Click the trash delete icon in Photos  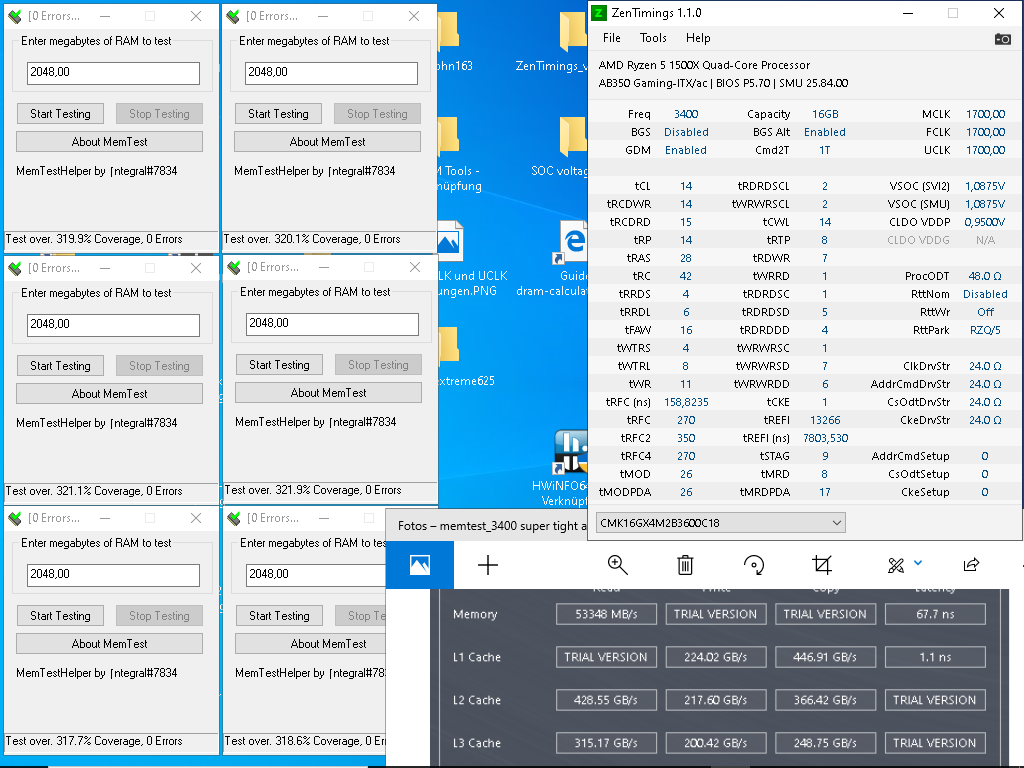(x=685, y=565)
